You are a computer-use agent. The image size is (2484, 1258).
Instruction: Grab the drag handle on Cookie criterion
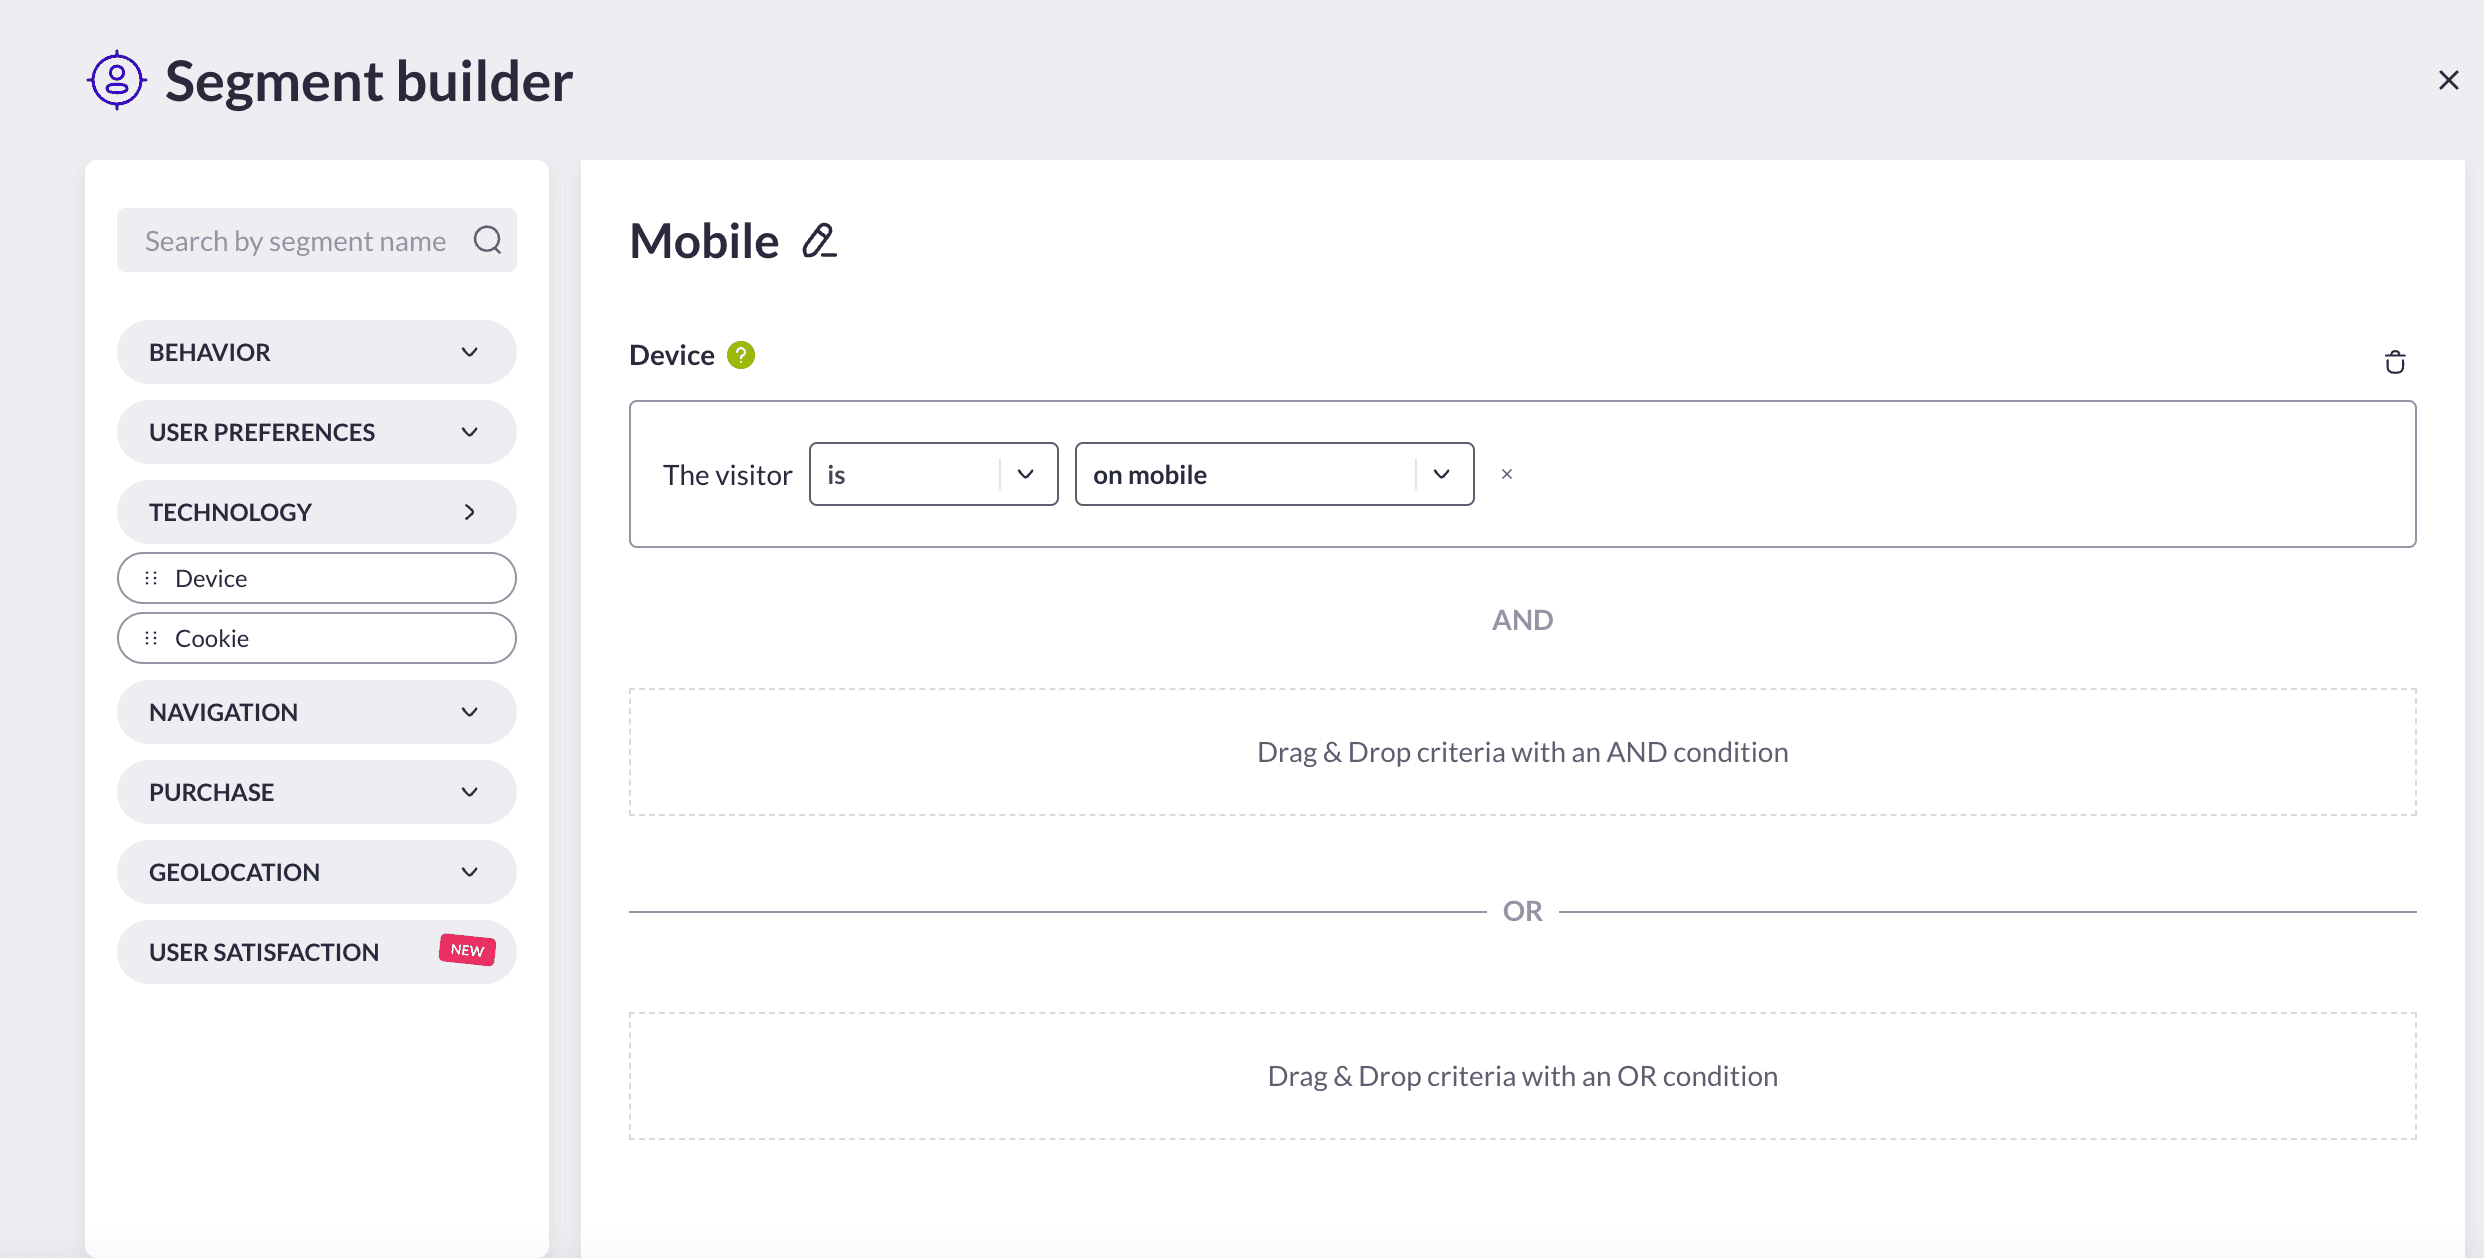pos(151,638)
